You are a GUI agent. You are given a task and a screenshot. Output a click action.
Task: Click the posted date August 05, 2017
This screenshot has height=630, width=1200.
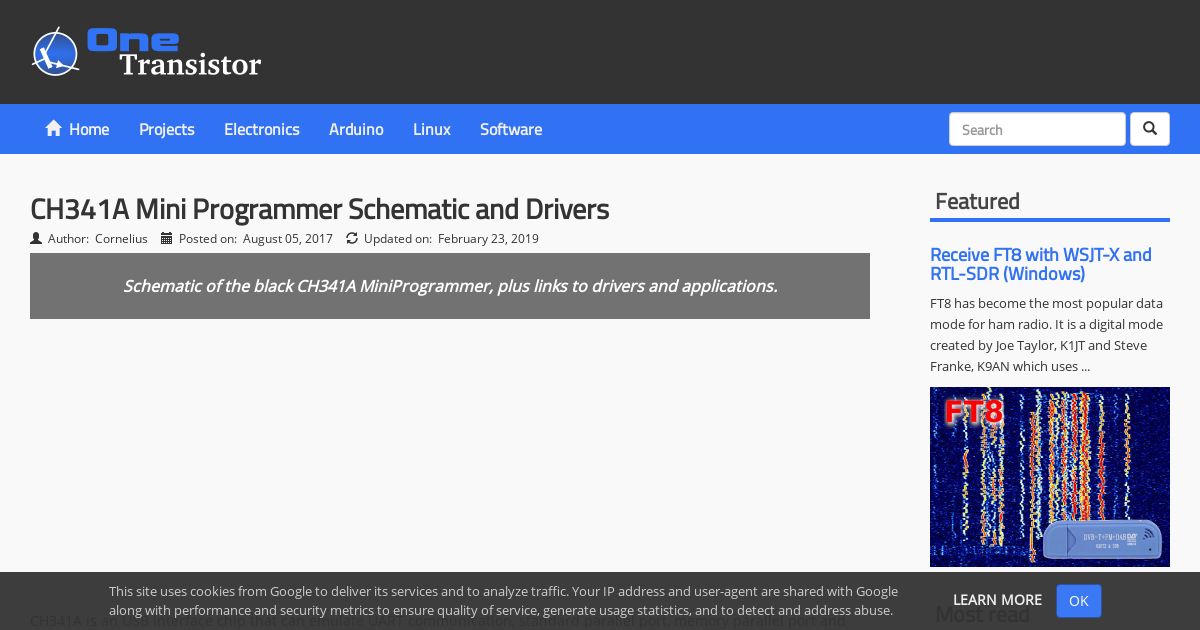click(x=288, y=238)
